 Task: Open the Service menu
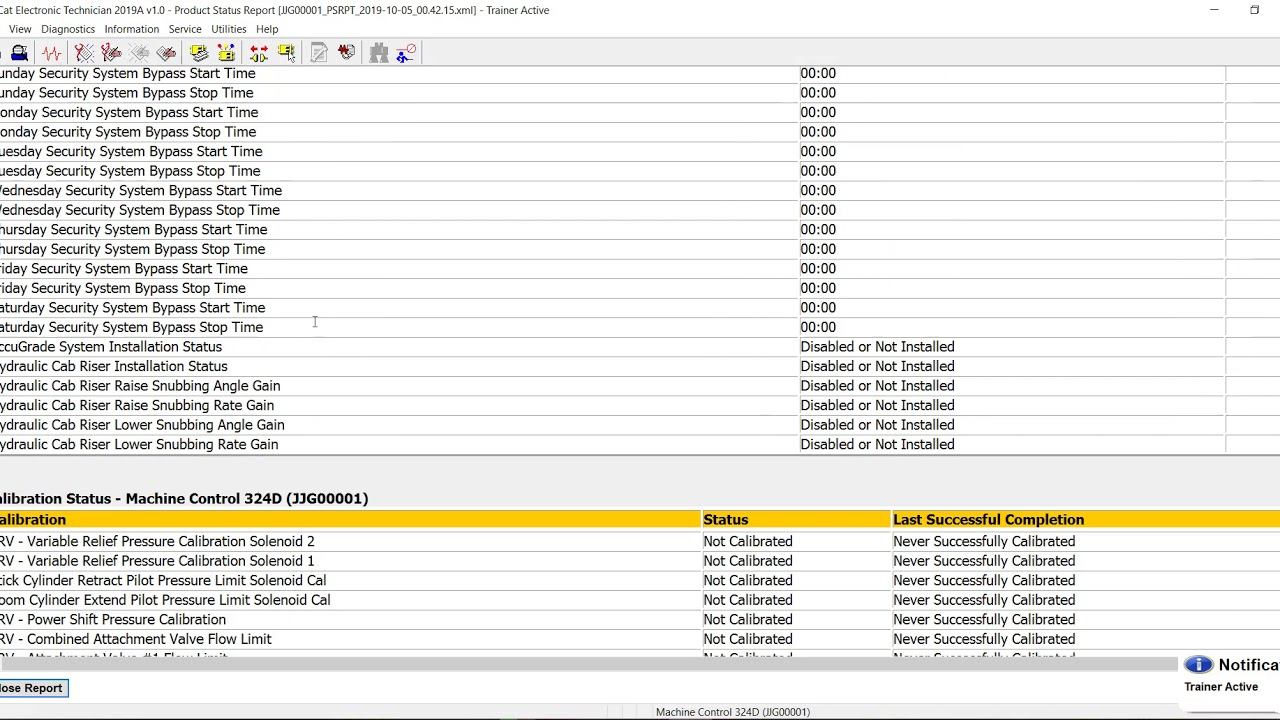tap(185, 29)
